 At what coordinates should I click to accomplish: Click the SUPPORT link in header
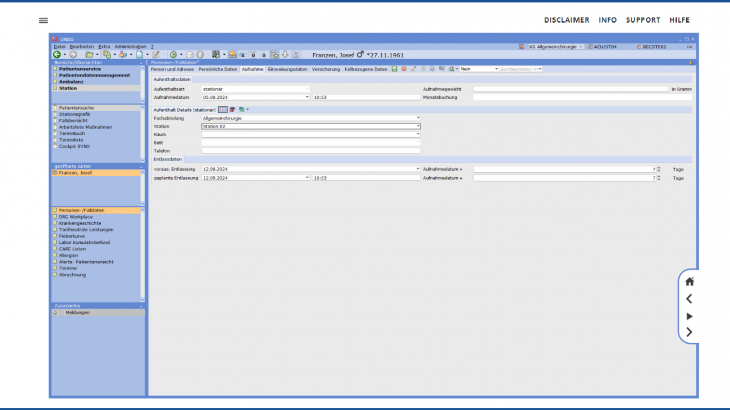(x=643, y=20)
